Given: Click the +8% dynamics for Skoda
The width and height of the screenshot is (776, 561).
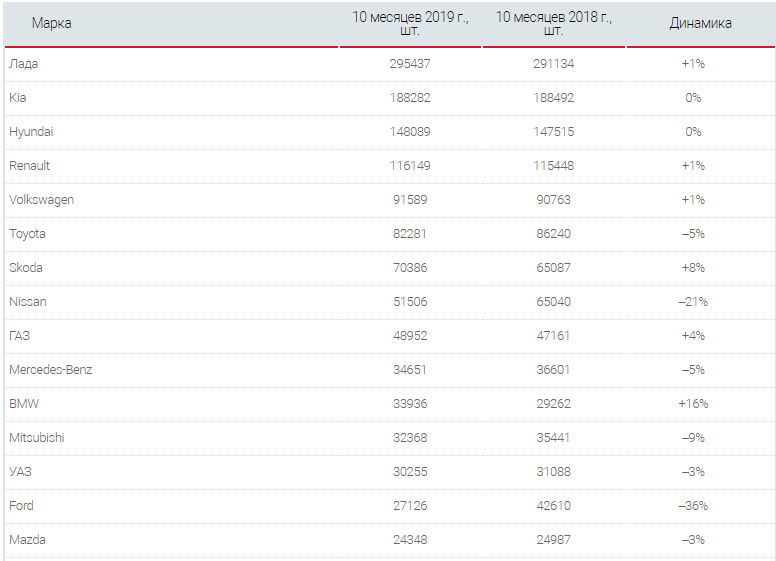Looking at the screenshot, I should 693,268.
